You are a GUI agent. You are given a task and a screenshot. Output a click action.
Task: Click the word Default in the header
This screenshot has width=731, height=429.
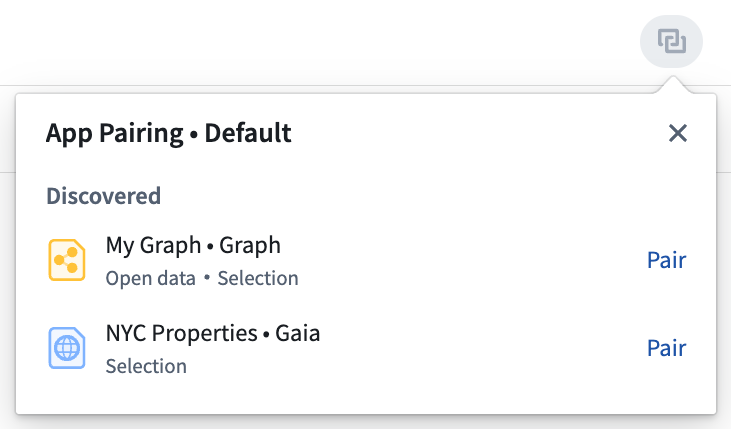click(248, 133)
